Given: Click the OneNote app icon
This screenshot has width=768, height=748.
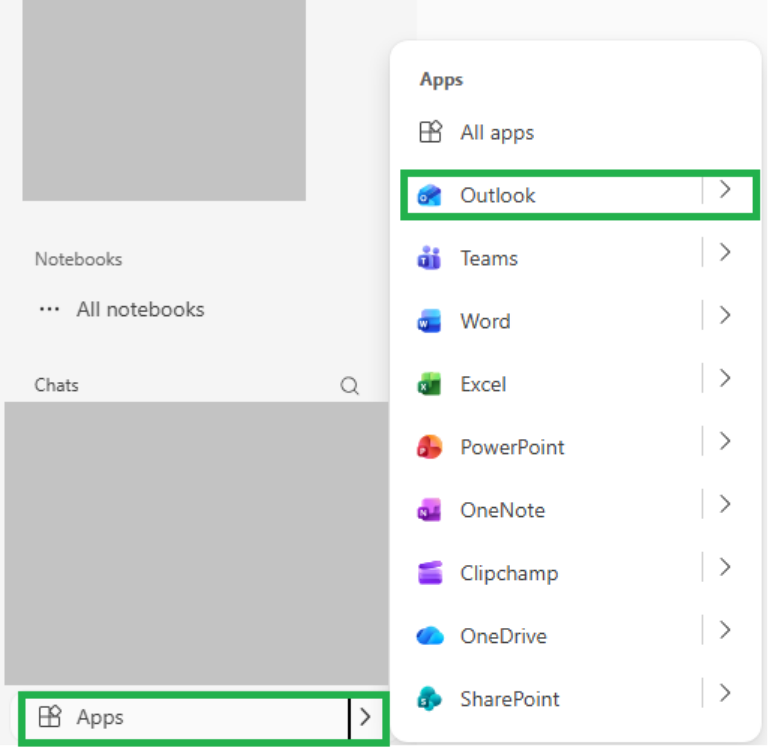Looking at the screenshot, I should pyautogui.click(x=430, y=510).
